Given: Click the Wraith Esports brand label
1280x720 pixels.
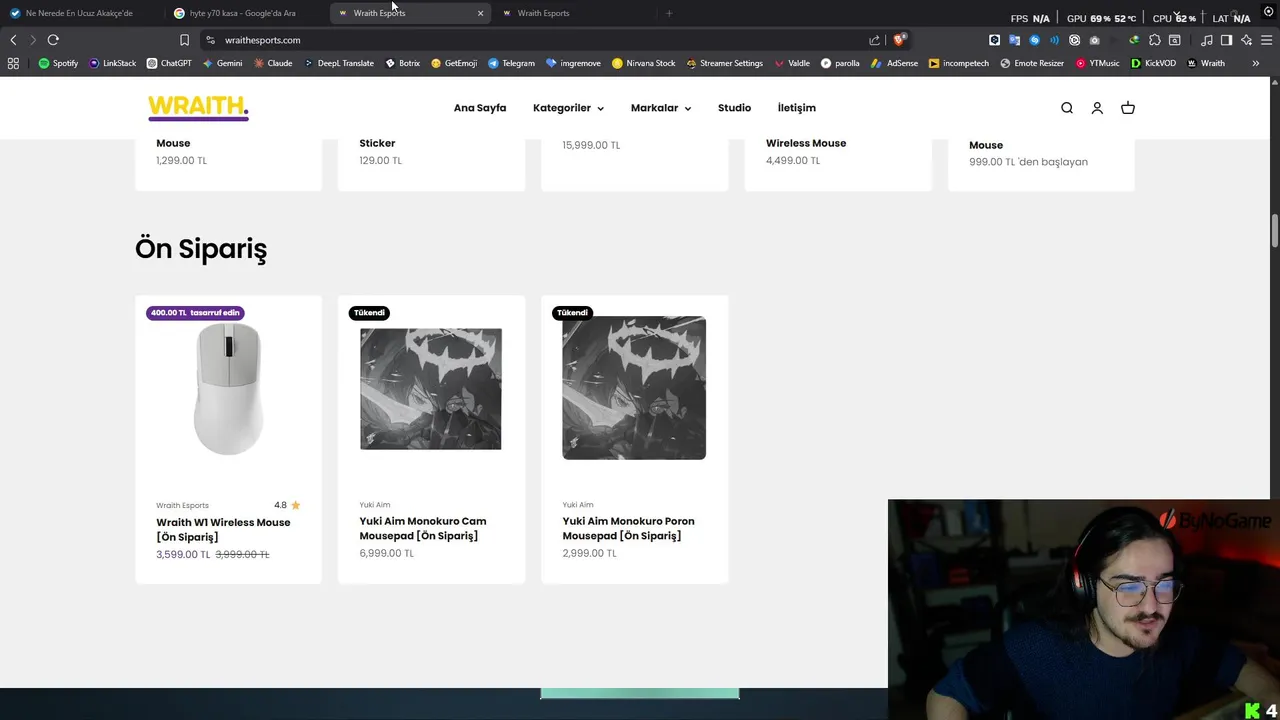Looking at the screenshot, I should (182, 505).
